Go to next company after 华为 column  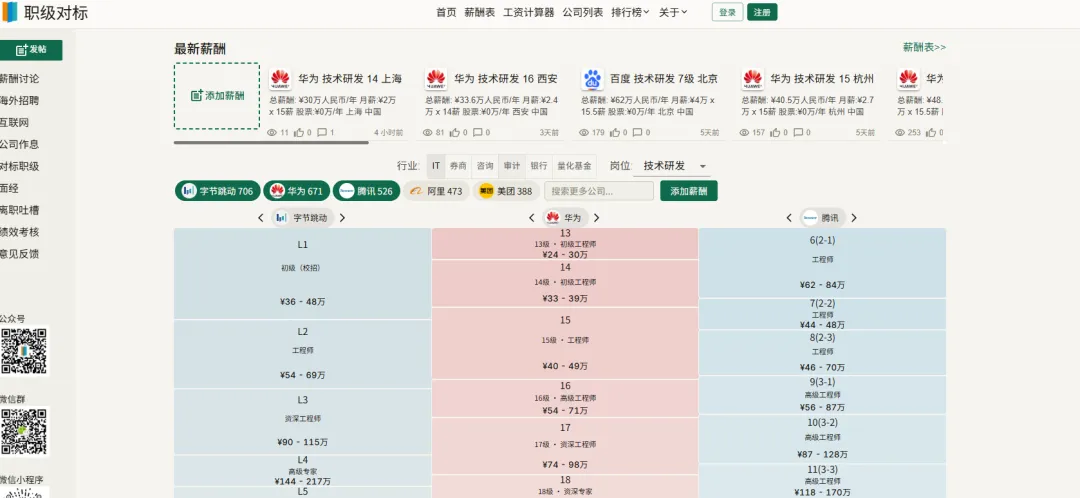coord(596,218)
